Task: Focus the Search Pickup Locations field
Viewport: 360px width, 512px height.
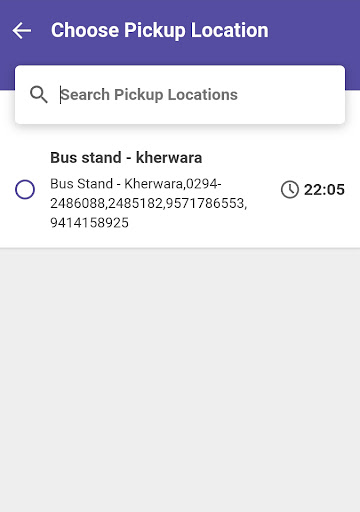Action: 180,95
